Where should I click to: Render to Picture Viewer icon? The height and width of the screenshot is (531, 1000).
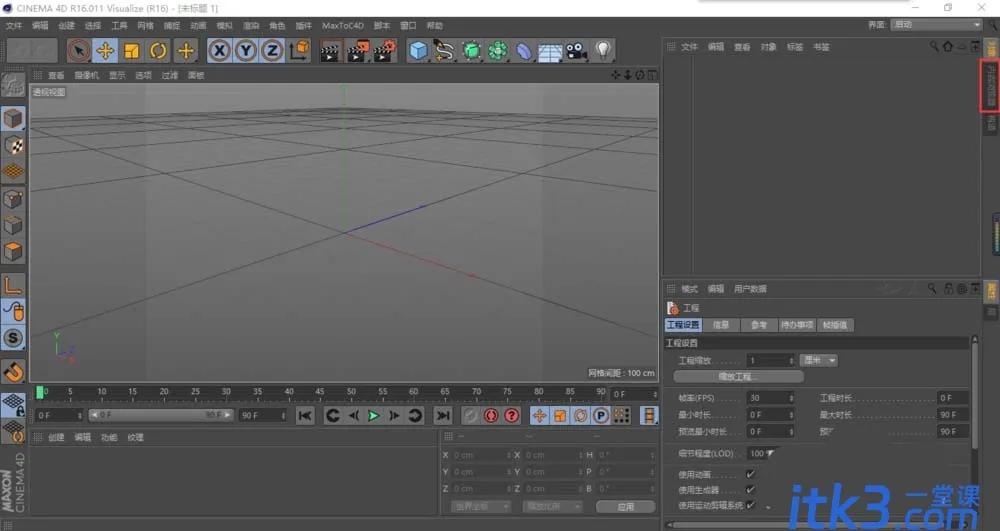coord(357,51)
